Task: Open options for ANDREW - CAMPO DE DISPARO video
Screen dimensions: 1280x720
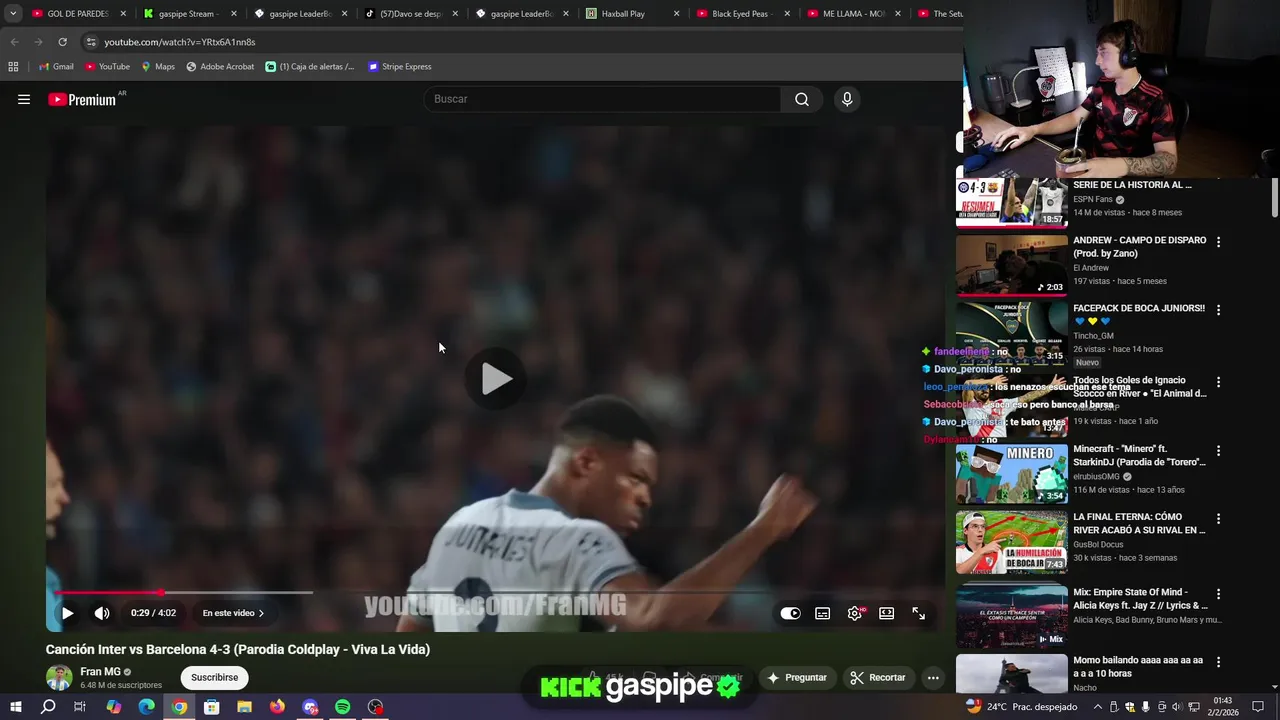Action: (x=1218, y=242)
